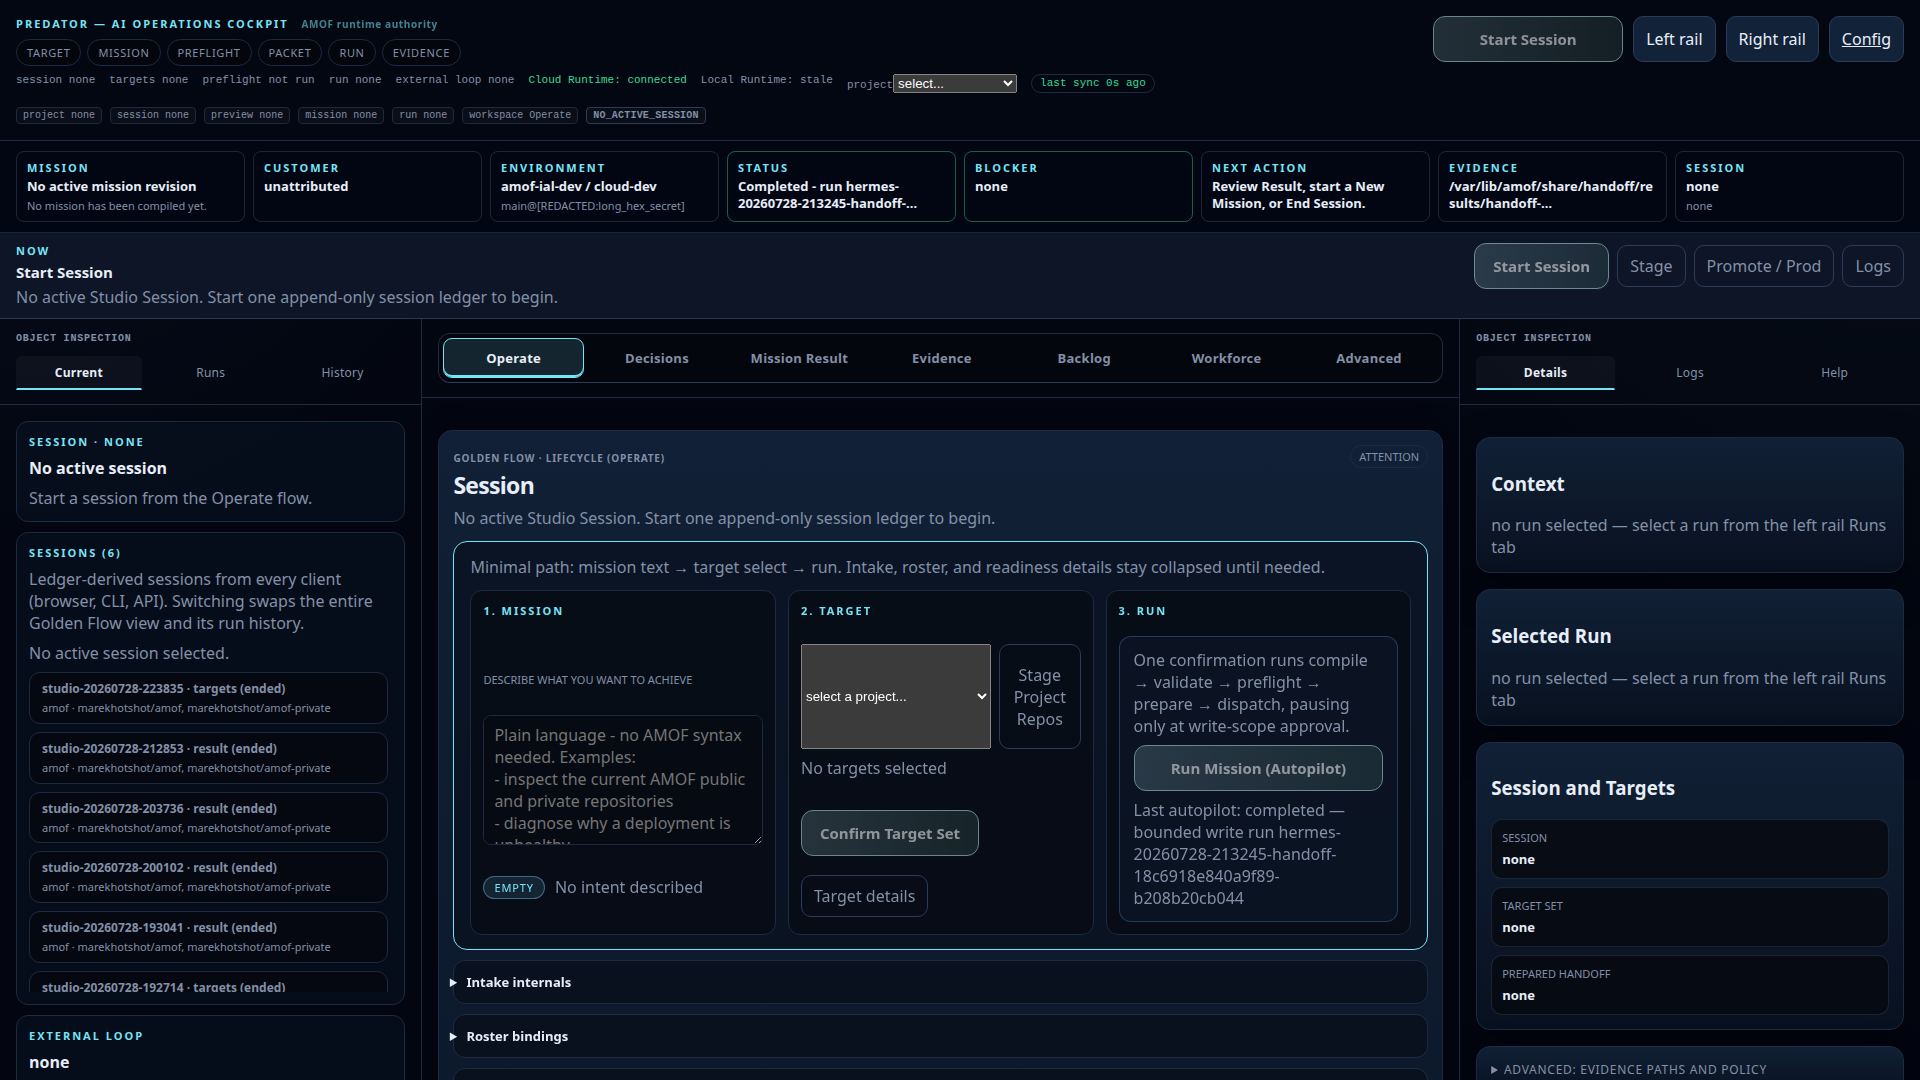Select the EVIDENCE step pill
This screenshot has height=1080, width=1920.
(421, 53)
